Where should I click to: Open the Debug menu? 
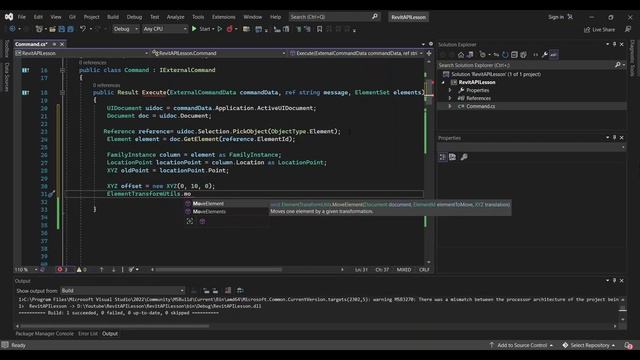tap(134, 17)
